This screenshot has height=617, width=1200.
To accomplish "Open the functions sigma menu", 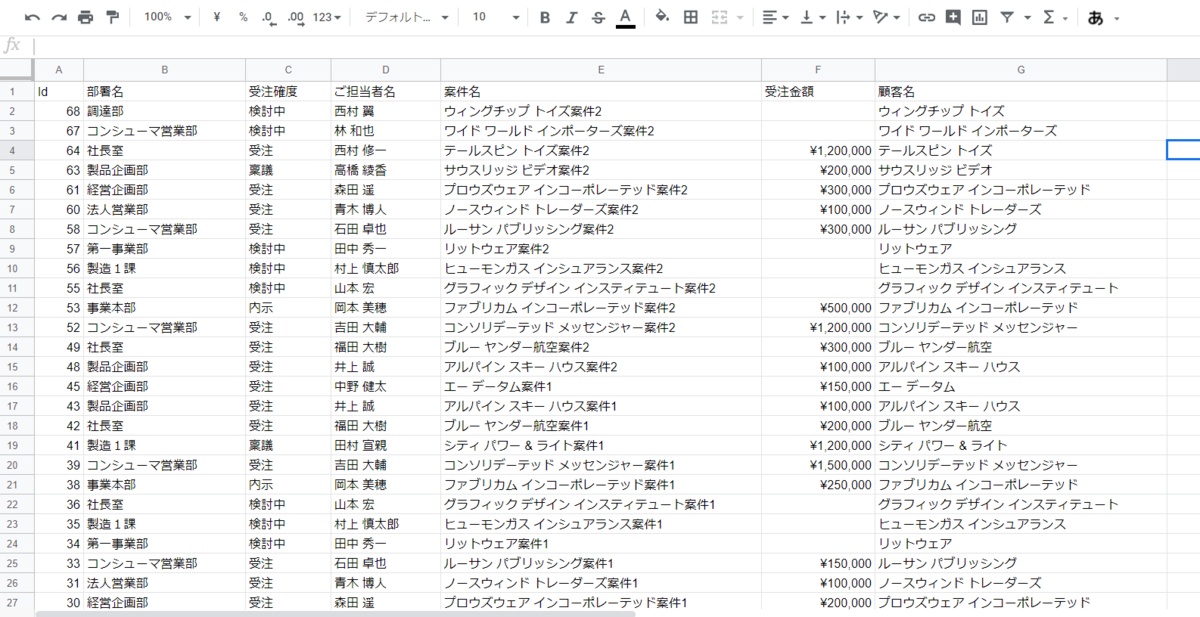I will (1054, 17).
